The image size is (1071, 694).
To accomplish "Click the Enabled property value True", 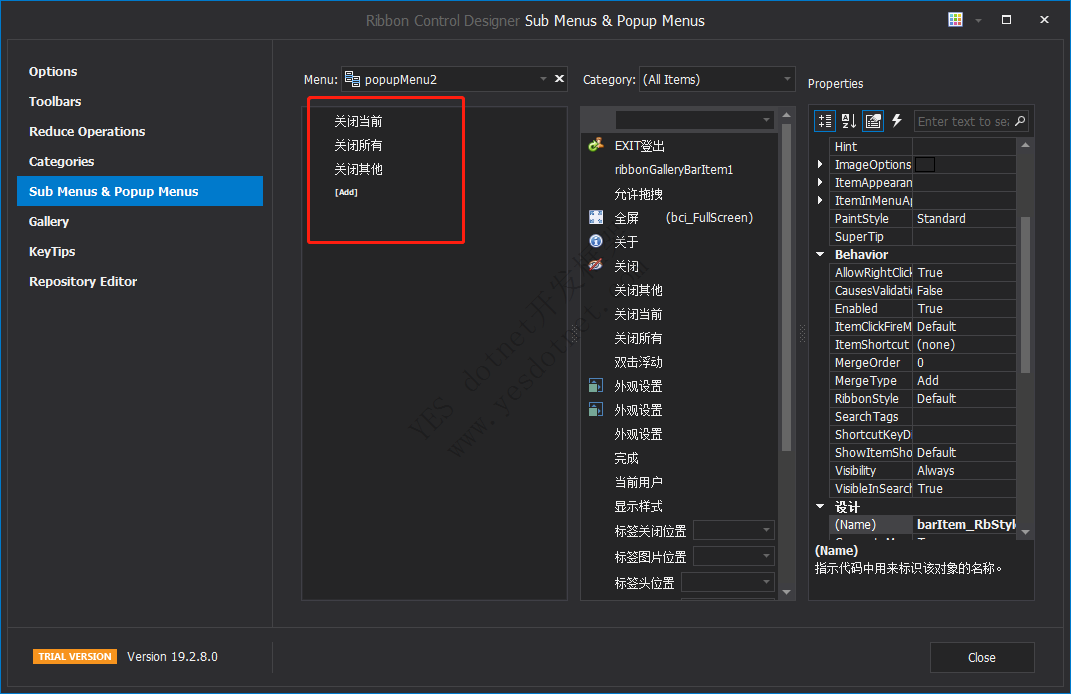I will (930, 309).
